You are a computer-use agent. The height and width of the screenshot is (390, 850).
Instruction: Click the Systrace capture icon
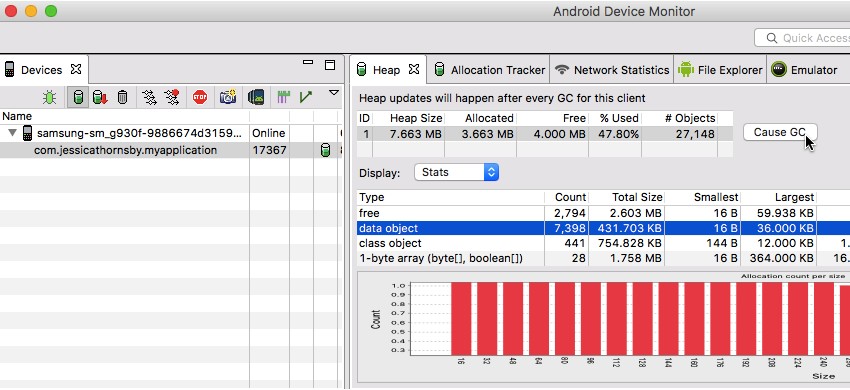pos(284,97)
